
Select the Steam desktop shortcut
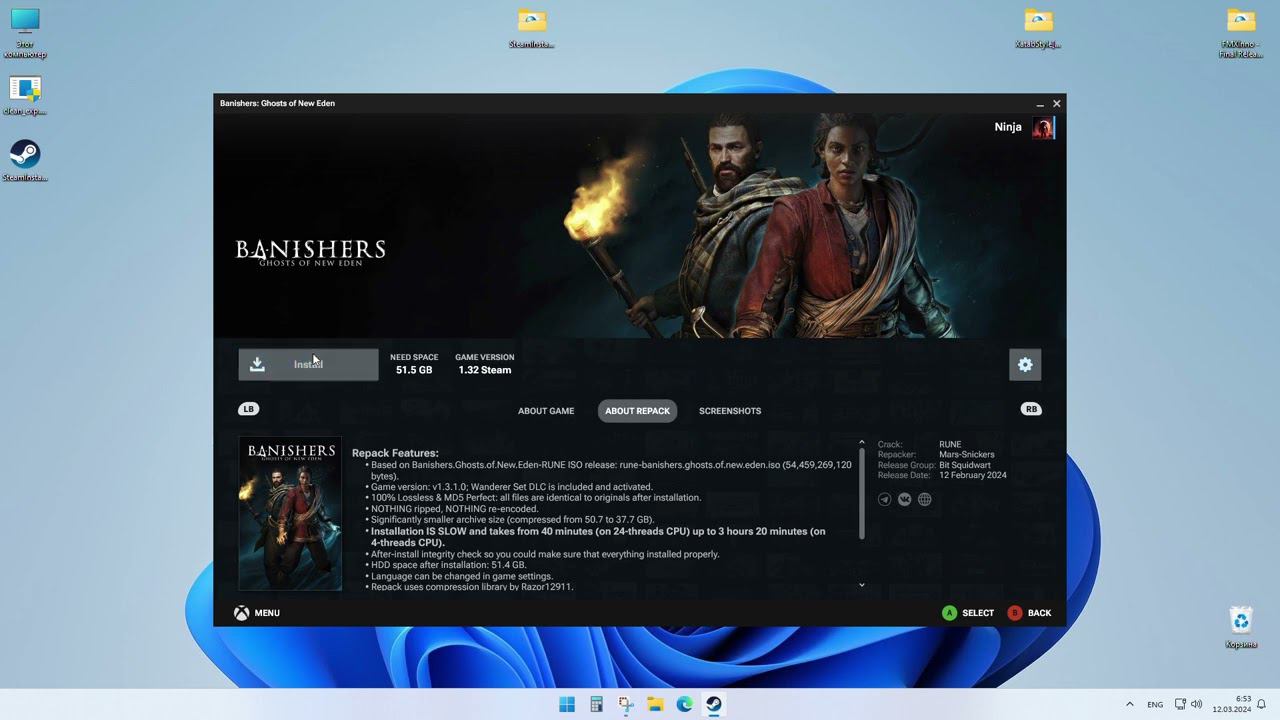tap(25, 160)
